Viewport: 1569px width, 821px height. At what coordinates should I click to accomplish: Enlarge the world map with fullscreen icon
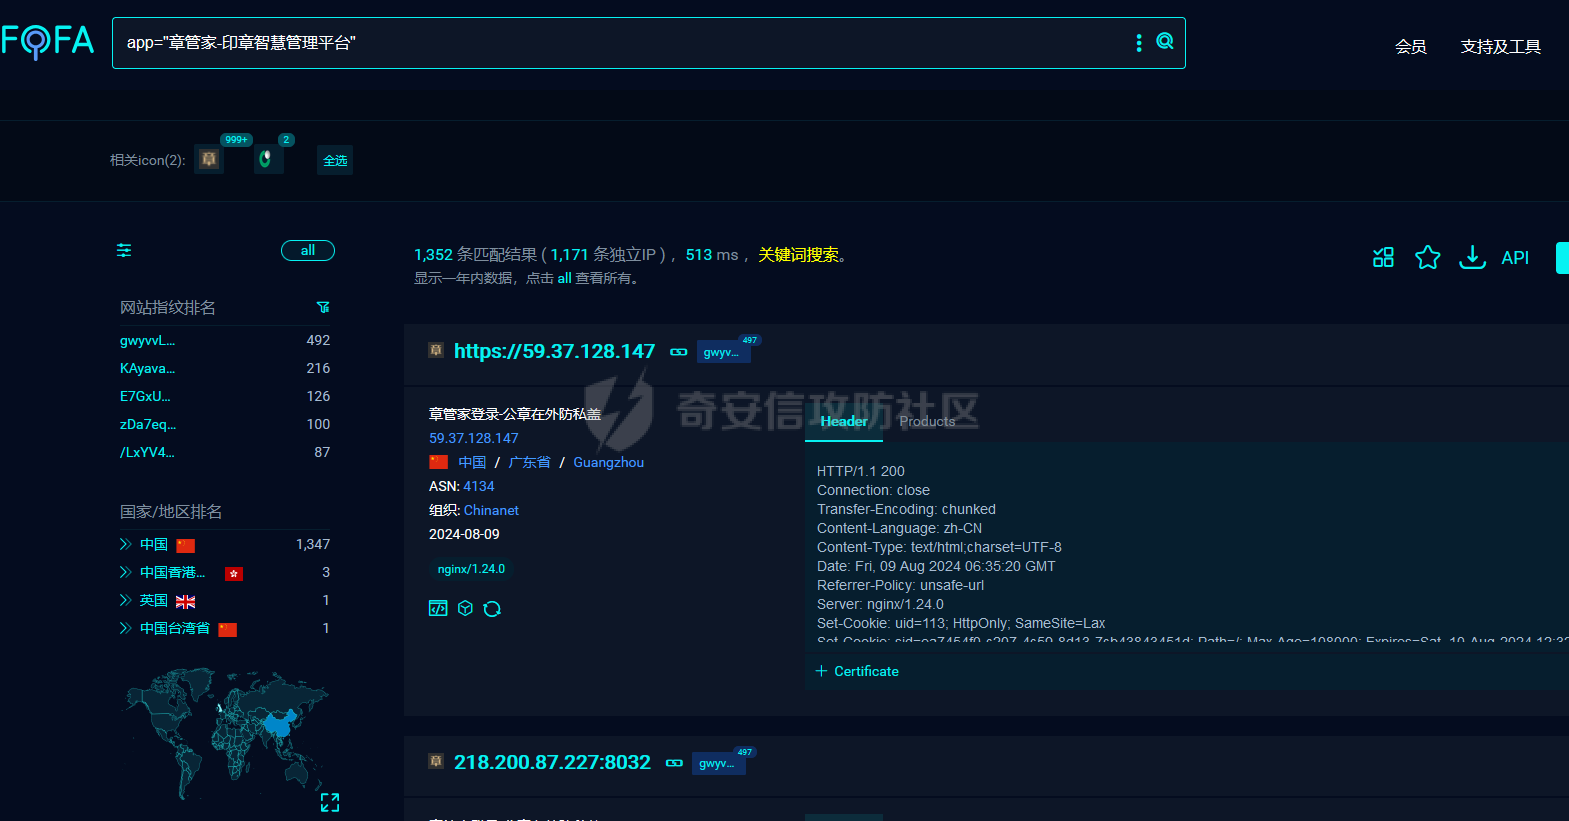coord(330,802)
